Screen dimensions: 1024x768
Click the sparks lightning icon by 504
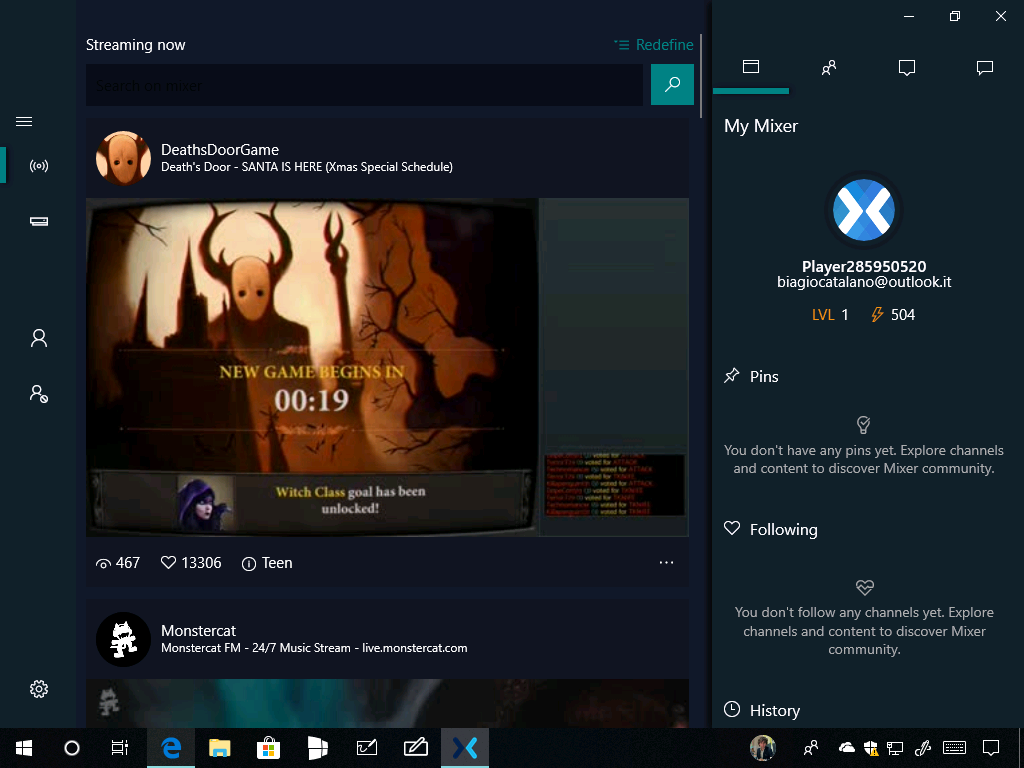click(877, 314)
